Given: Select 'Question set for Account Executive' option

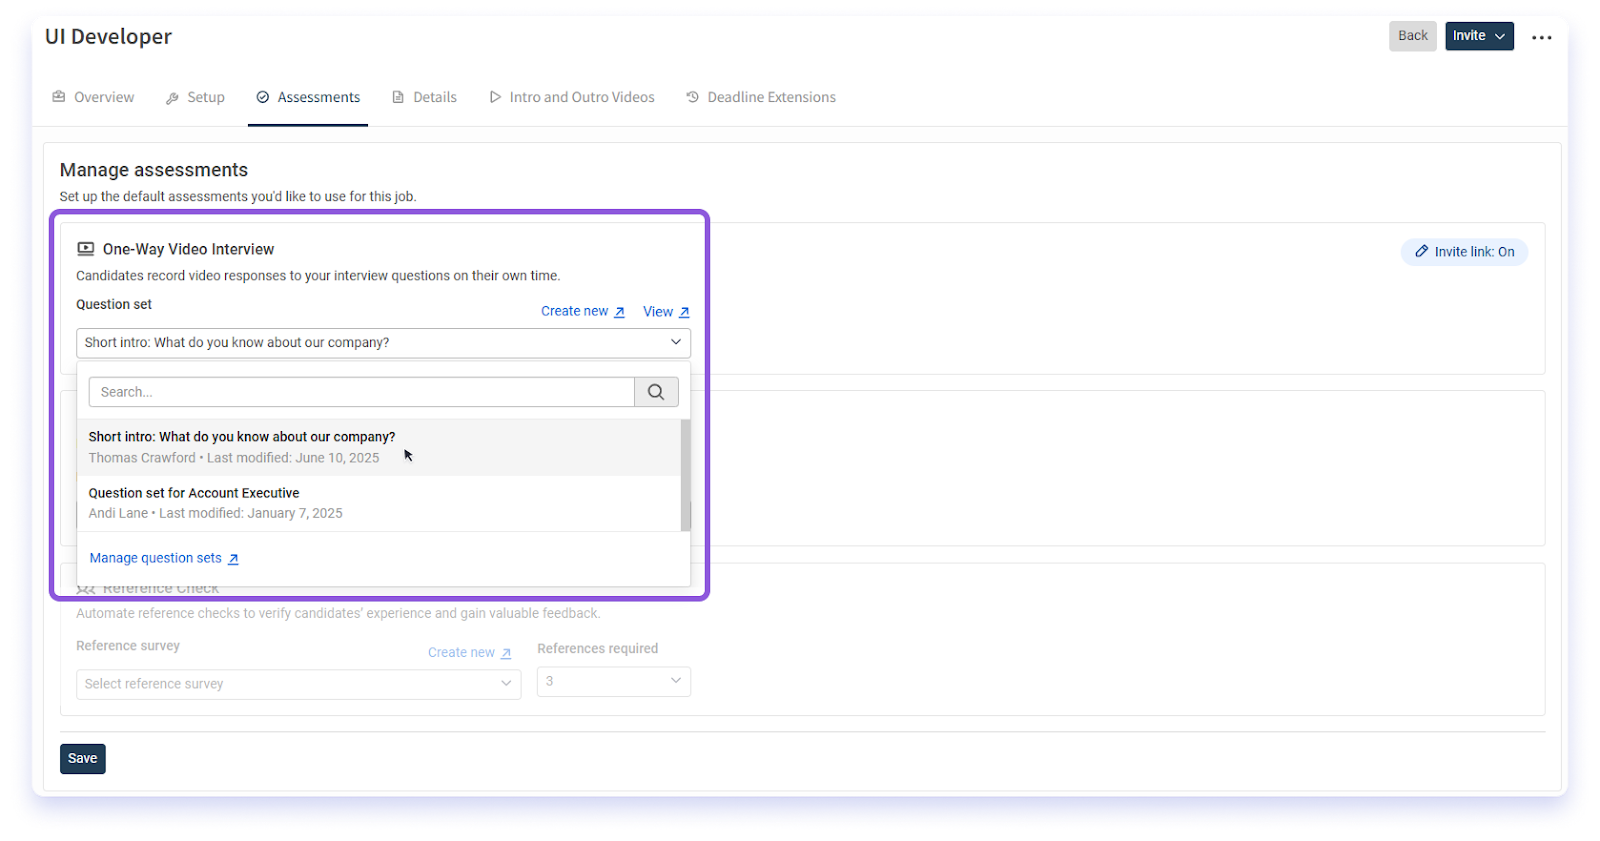Looking at the screenshot, I should pos(379,503).
